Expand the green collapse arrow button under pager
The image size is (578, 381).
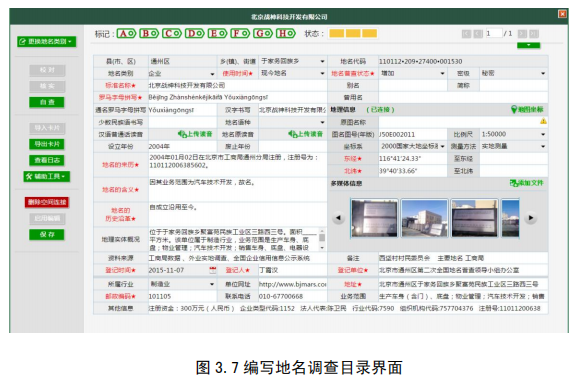coord(528,45)
